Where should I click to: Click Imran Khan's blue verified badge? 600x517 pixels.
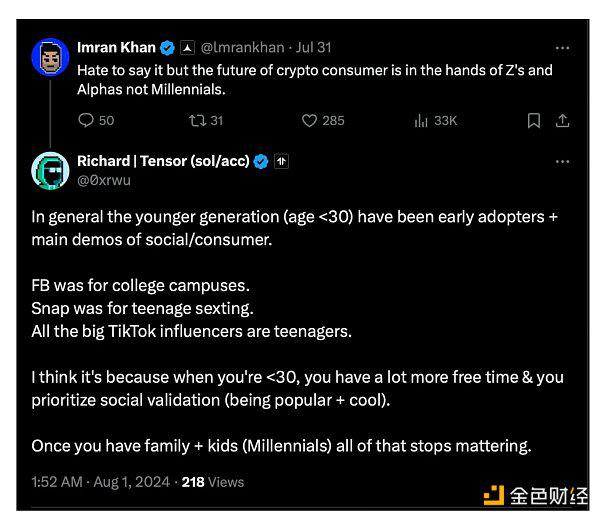167,47
